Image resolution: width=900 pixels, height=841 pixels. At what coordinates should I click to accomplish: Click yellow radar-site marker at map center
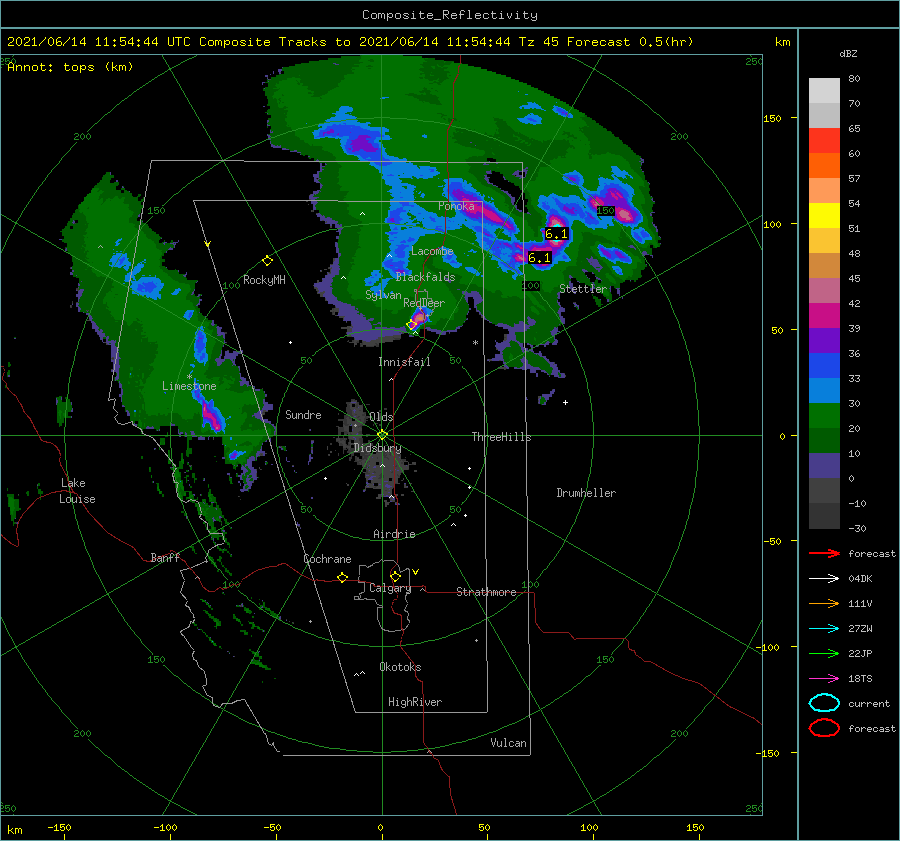(x=382, y=435)
